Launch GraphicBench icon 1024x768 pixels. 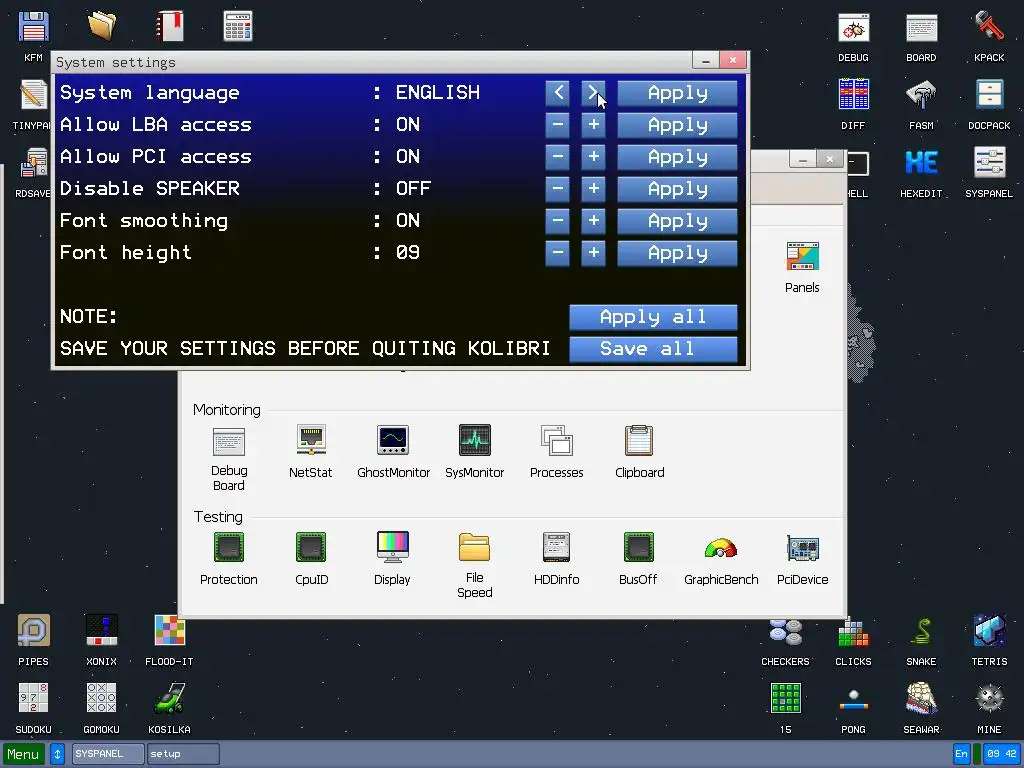(721, 547)
